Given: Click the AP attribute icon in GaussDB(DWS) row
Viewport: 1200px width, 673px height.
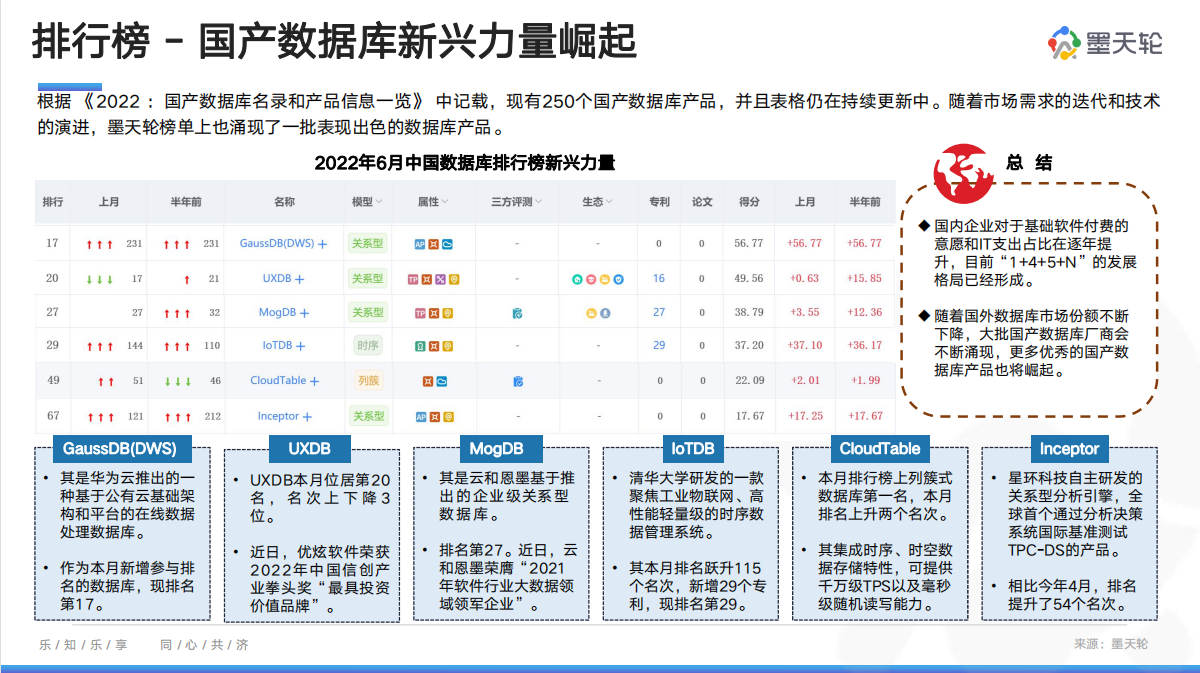Looking at the screenshot, I should [420, 244].
